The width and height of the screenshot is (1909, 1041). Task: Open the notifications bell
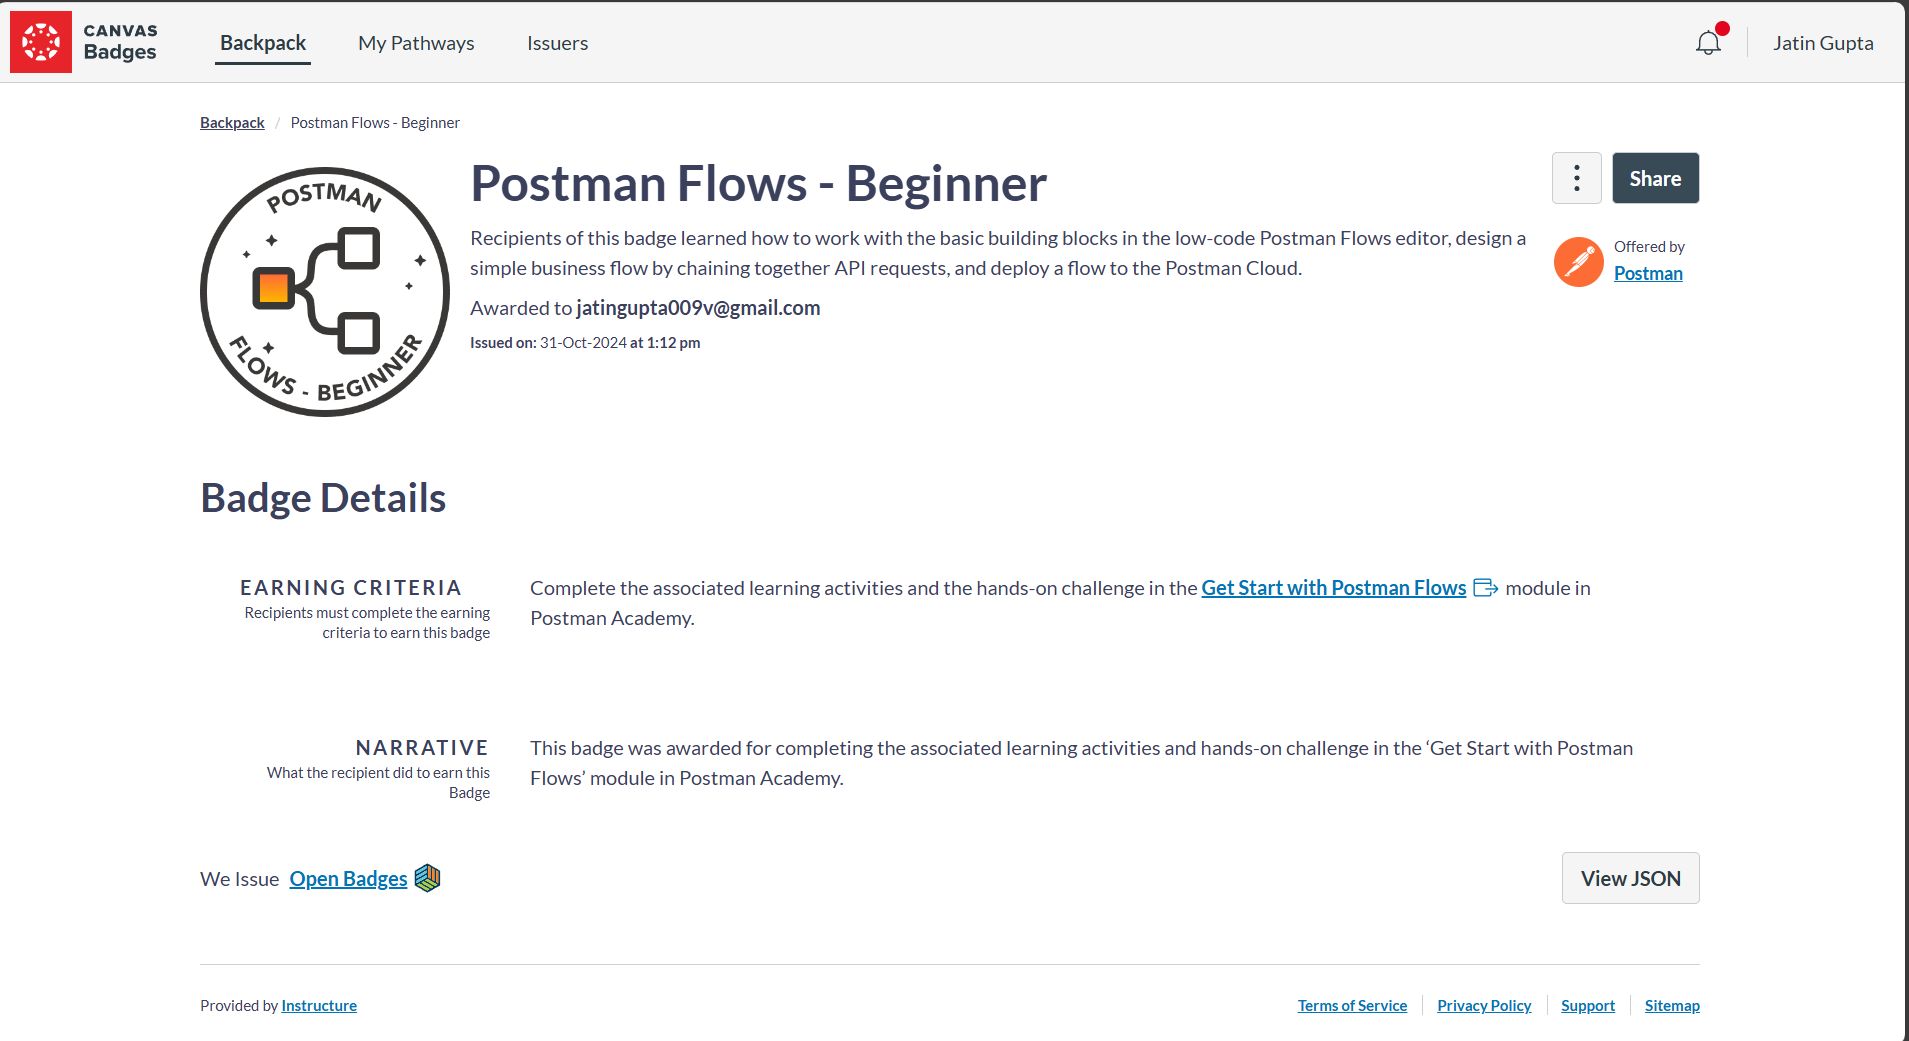point(1707,42)
